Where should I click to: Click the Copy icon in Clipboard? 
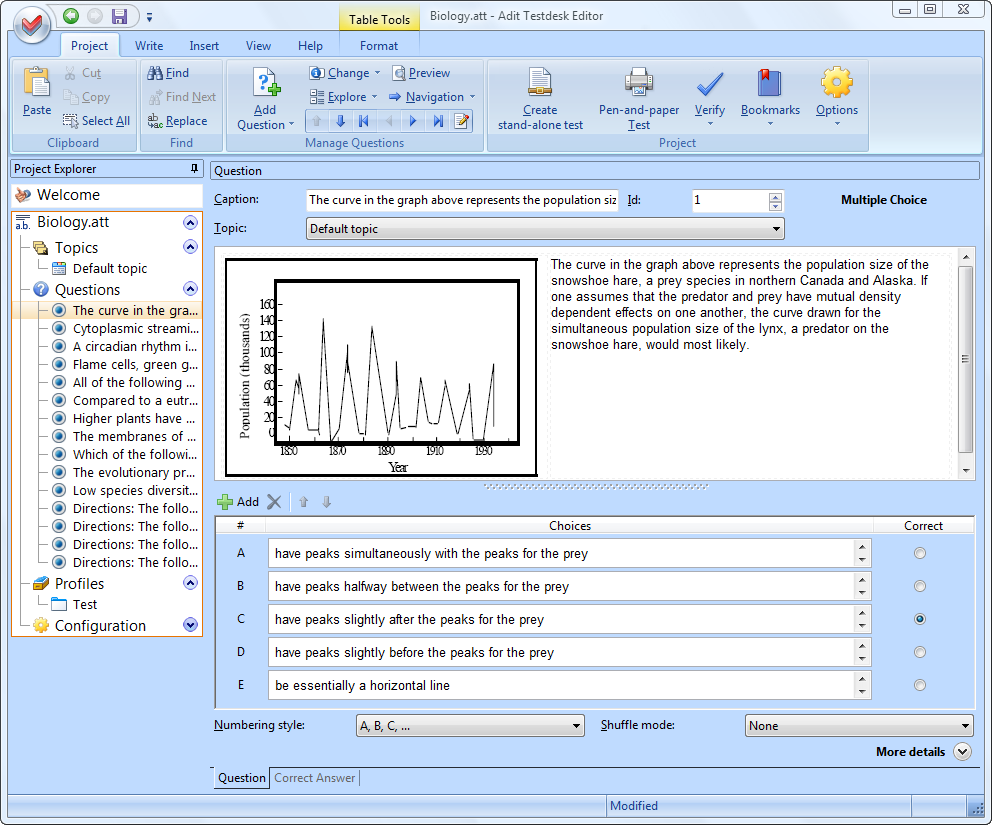[70, 97]
